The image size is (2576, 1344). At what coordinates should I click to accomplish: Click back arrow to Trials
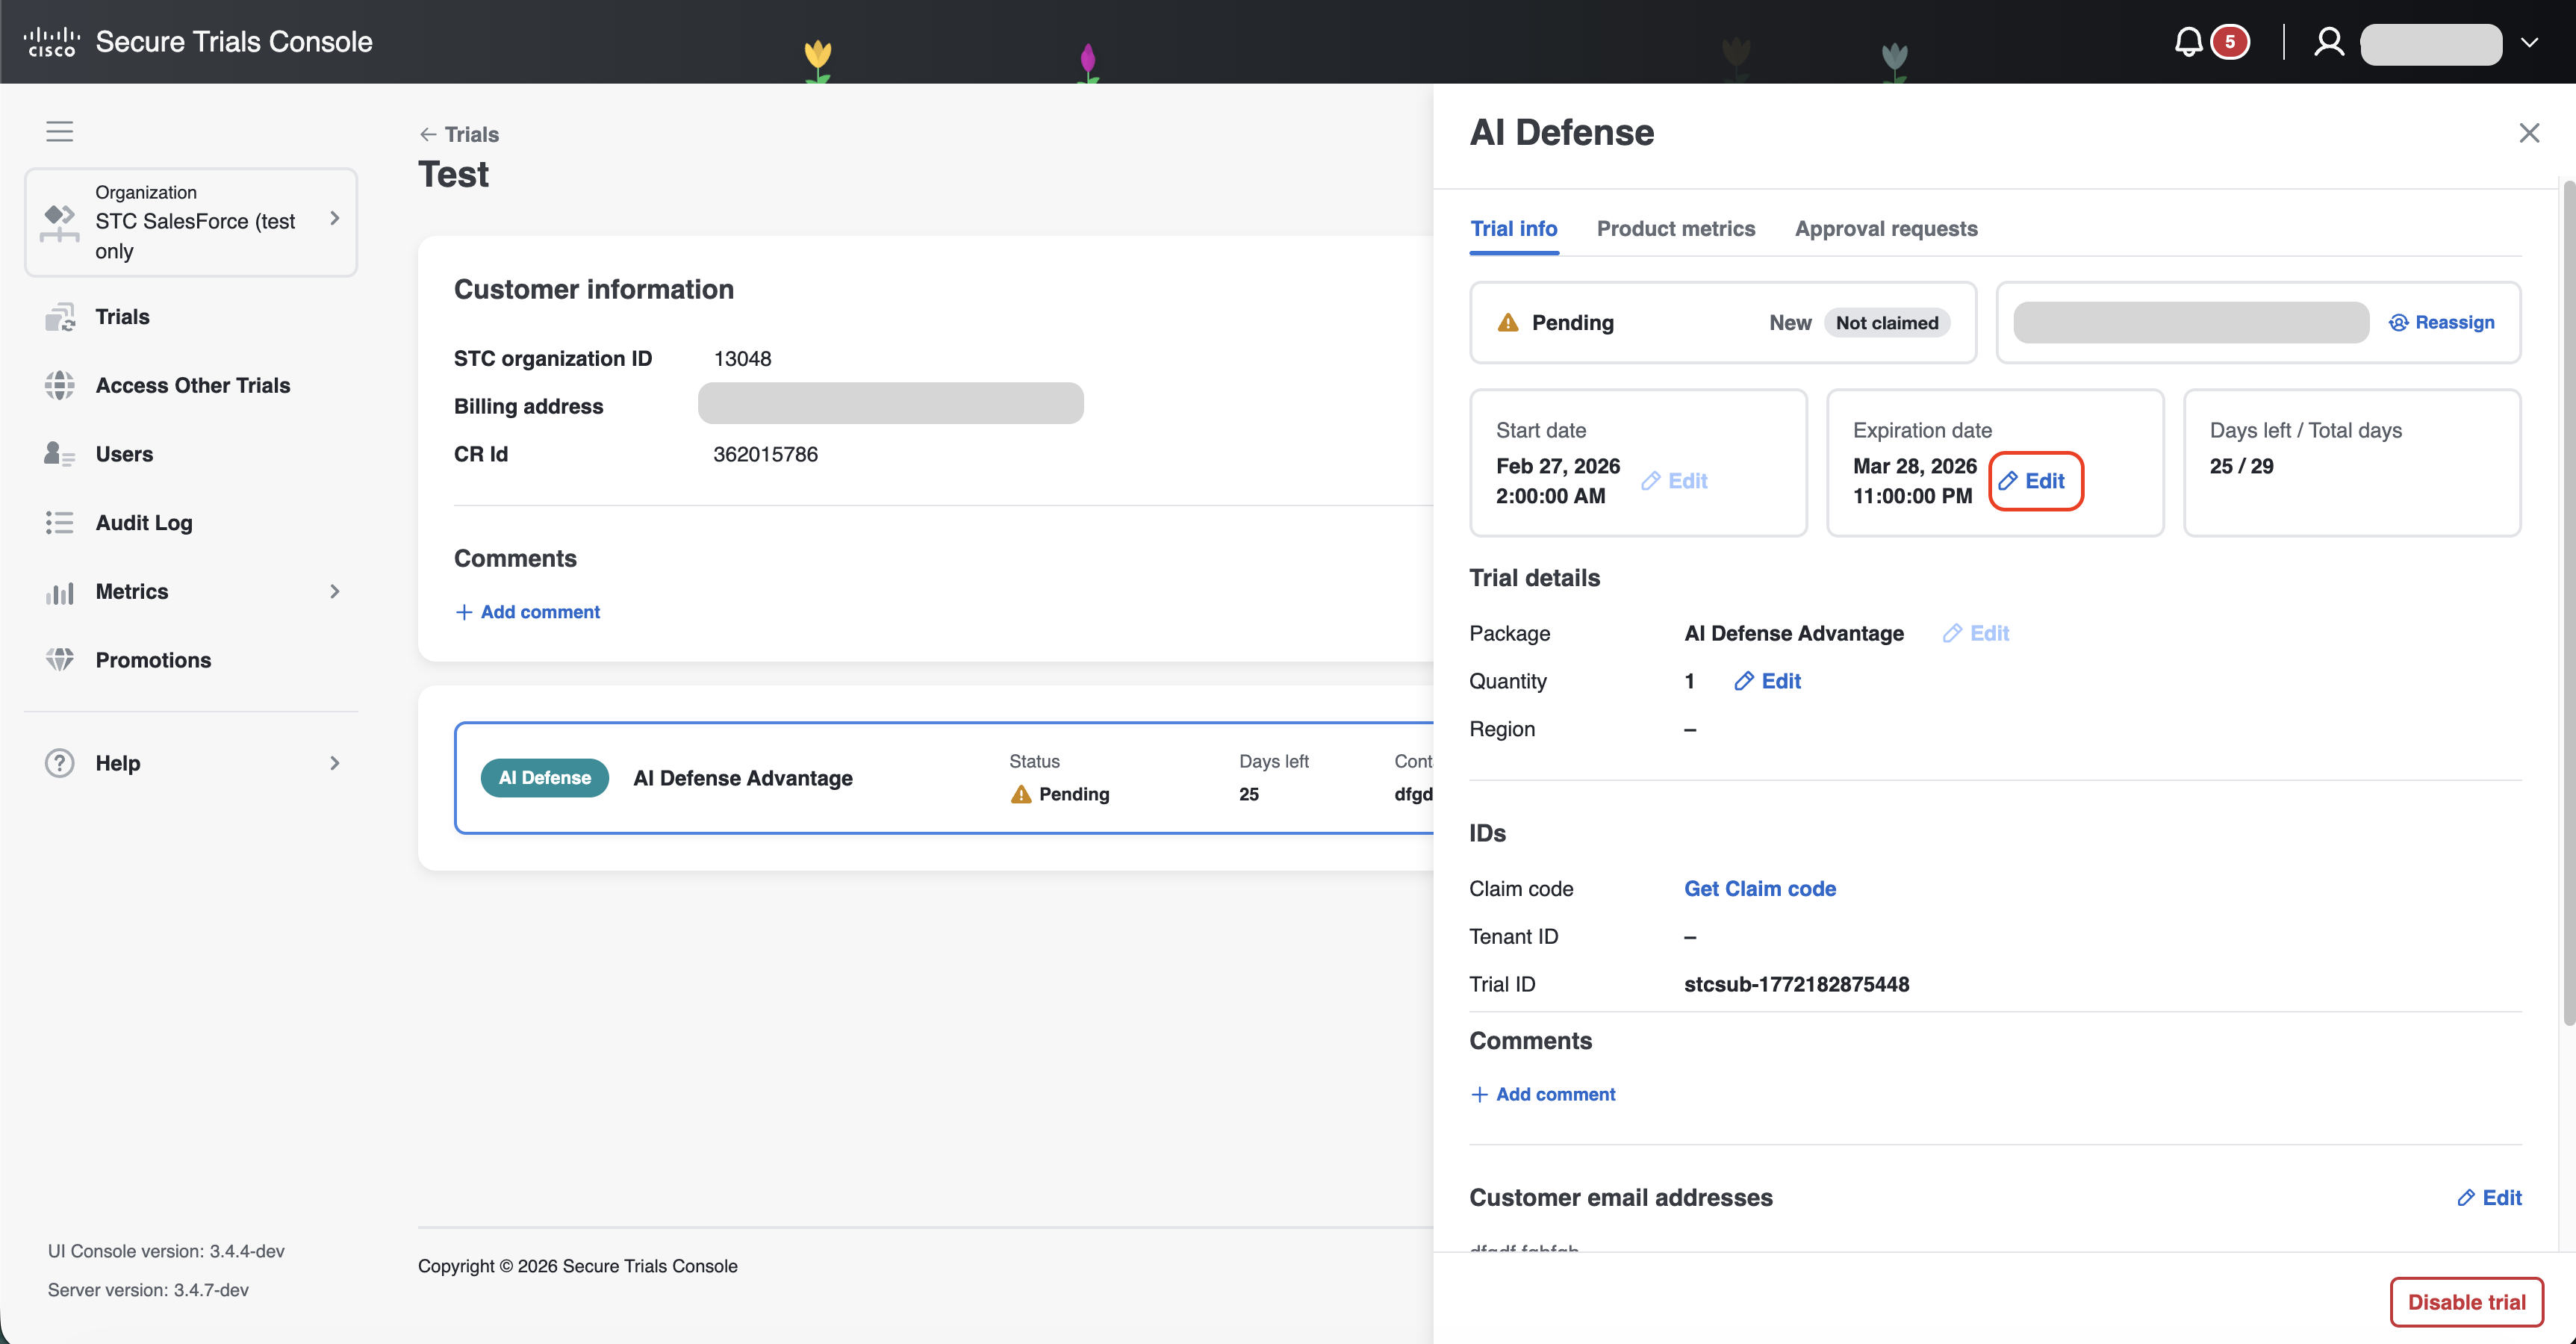tap(428, 134)
